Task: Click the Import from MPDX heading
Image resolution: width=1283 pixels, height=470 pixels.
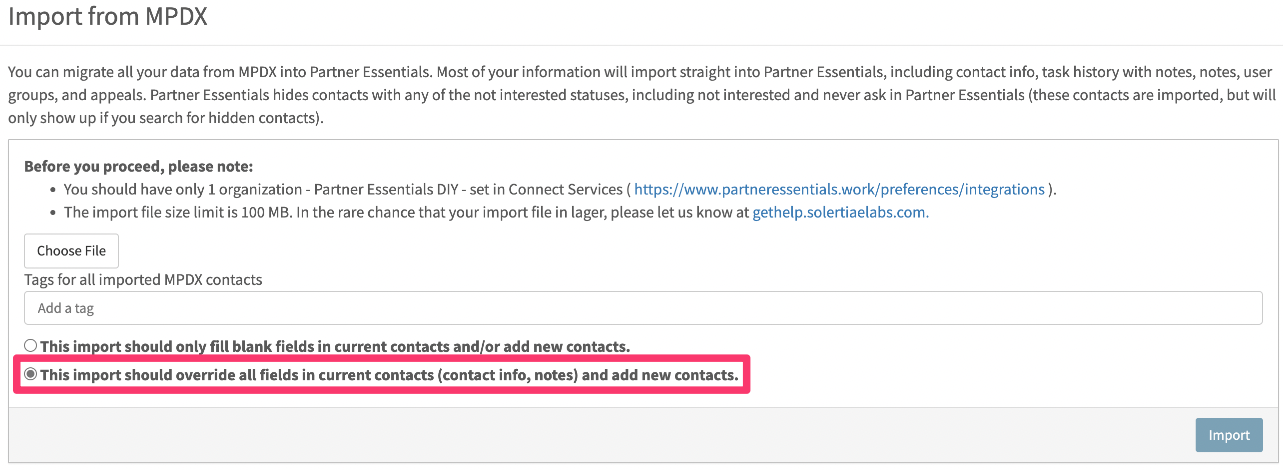Action: pos(107,17)
